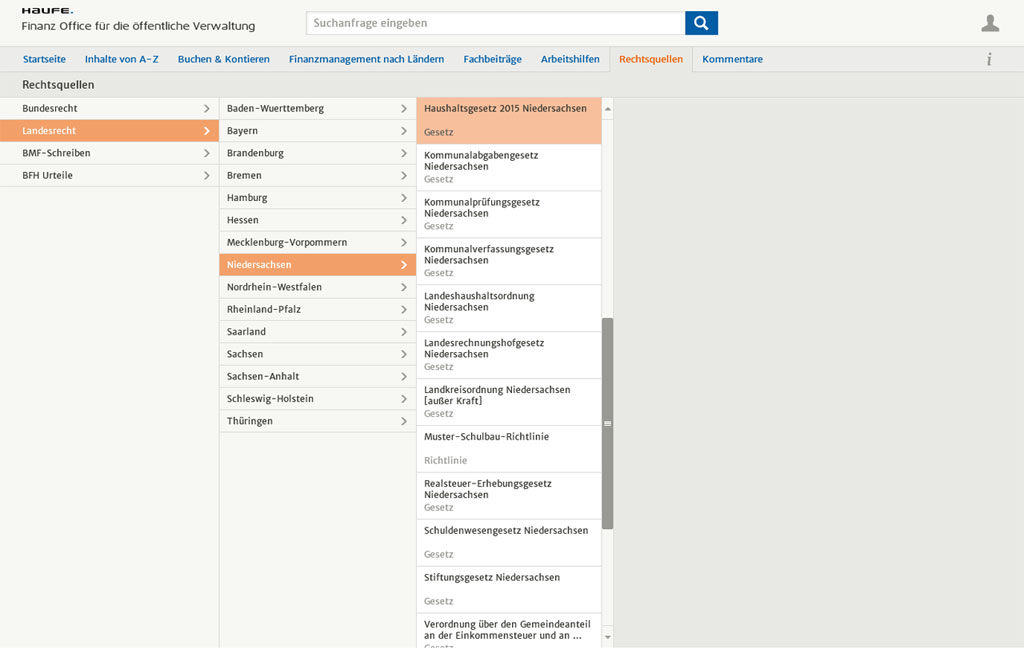Open Landesrechnungshofgesetz Niedersachsen

pos(509,355)
